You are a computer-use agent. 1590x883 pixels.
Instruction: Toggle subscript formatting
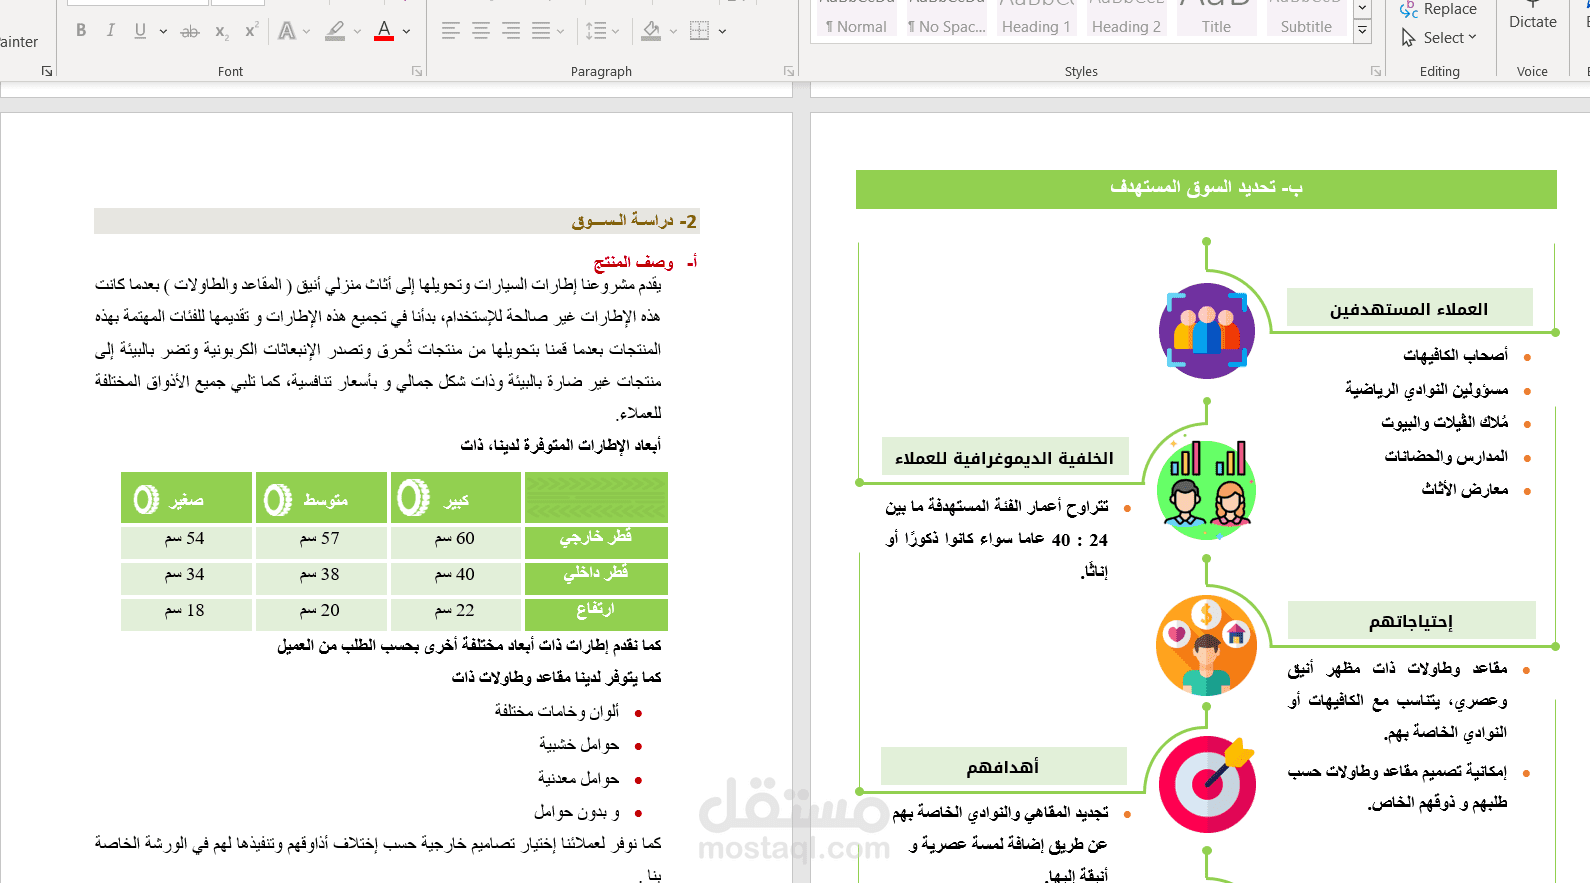coord(221,31)
